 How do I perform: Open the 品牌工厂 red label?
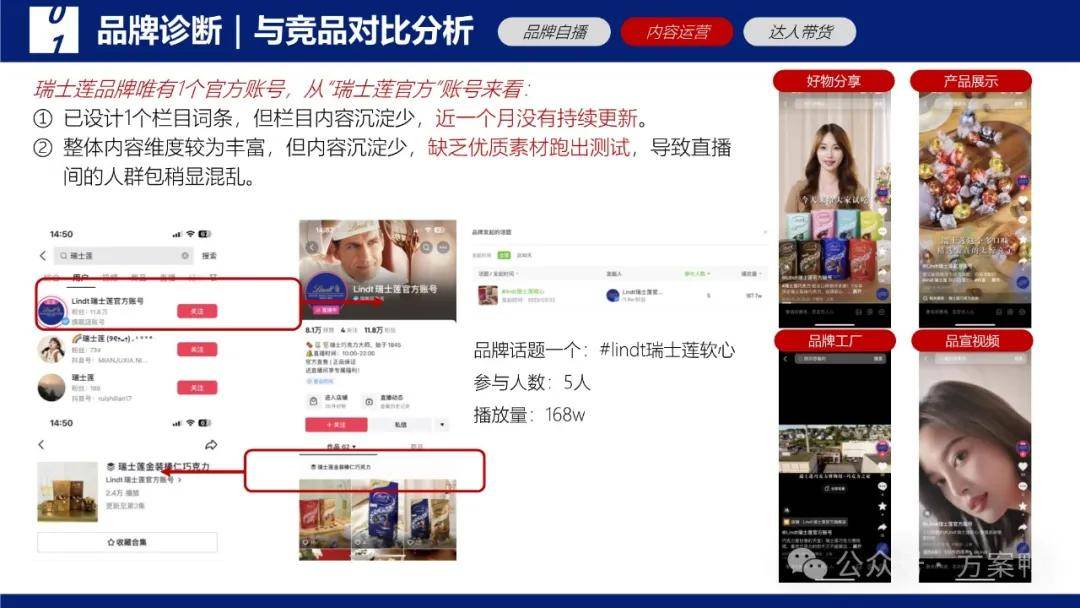point(835,341)
